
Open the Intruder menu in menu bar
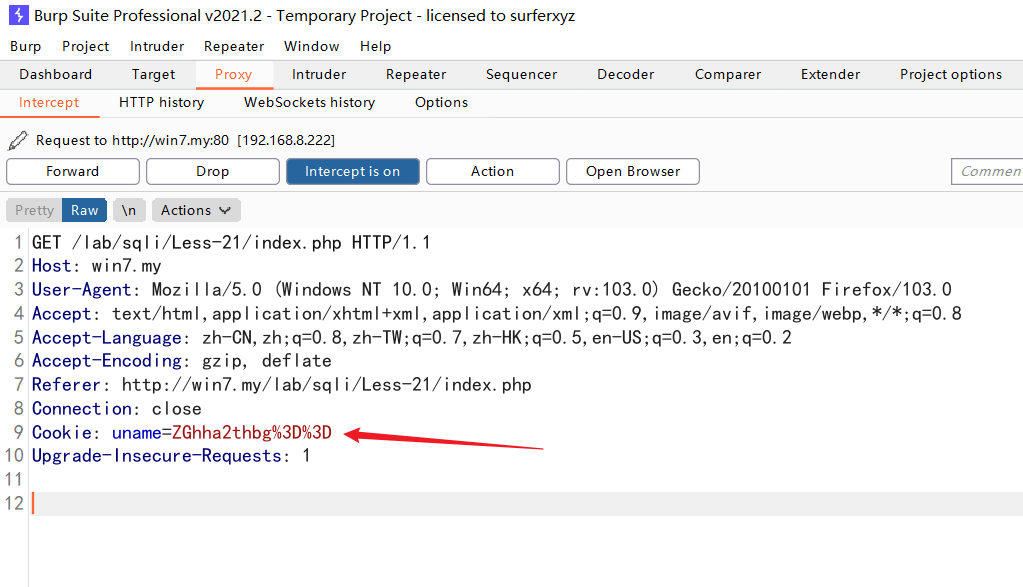click(157, 46)
